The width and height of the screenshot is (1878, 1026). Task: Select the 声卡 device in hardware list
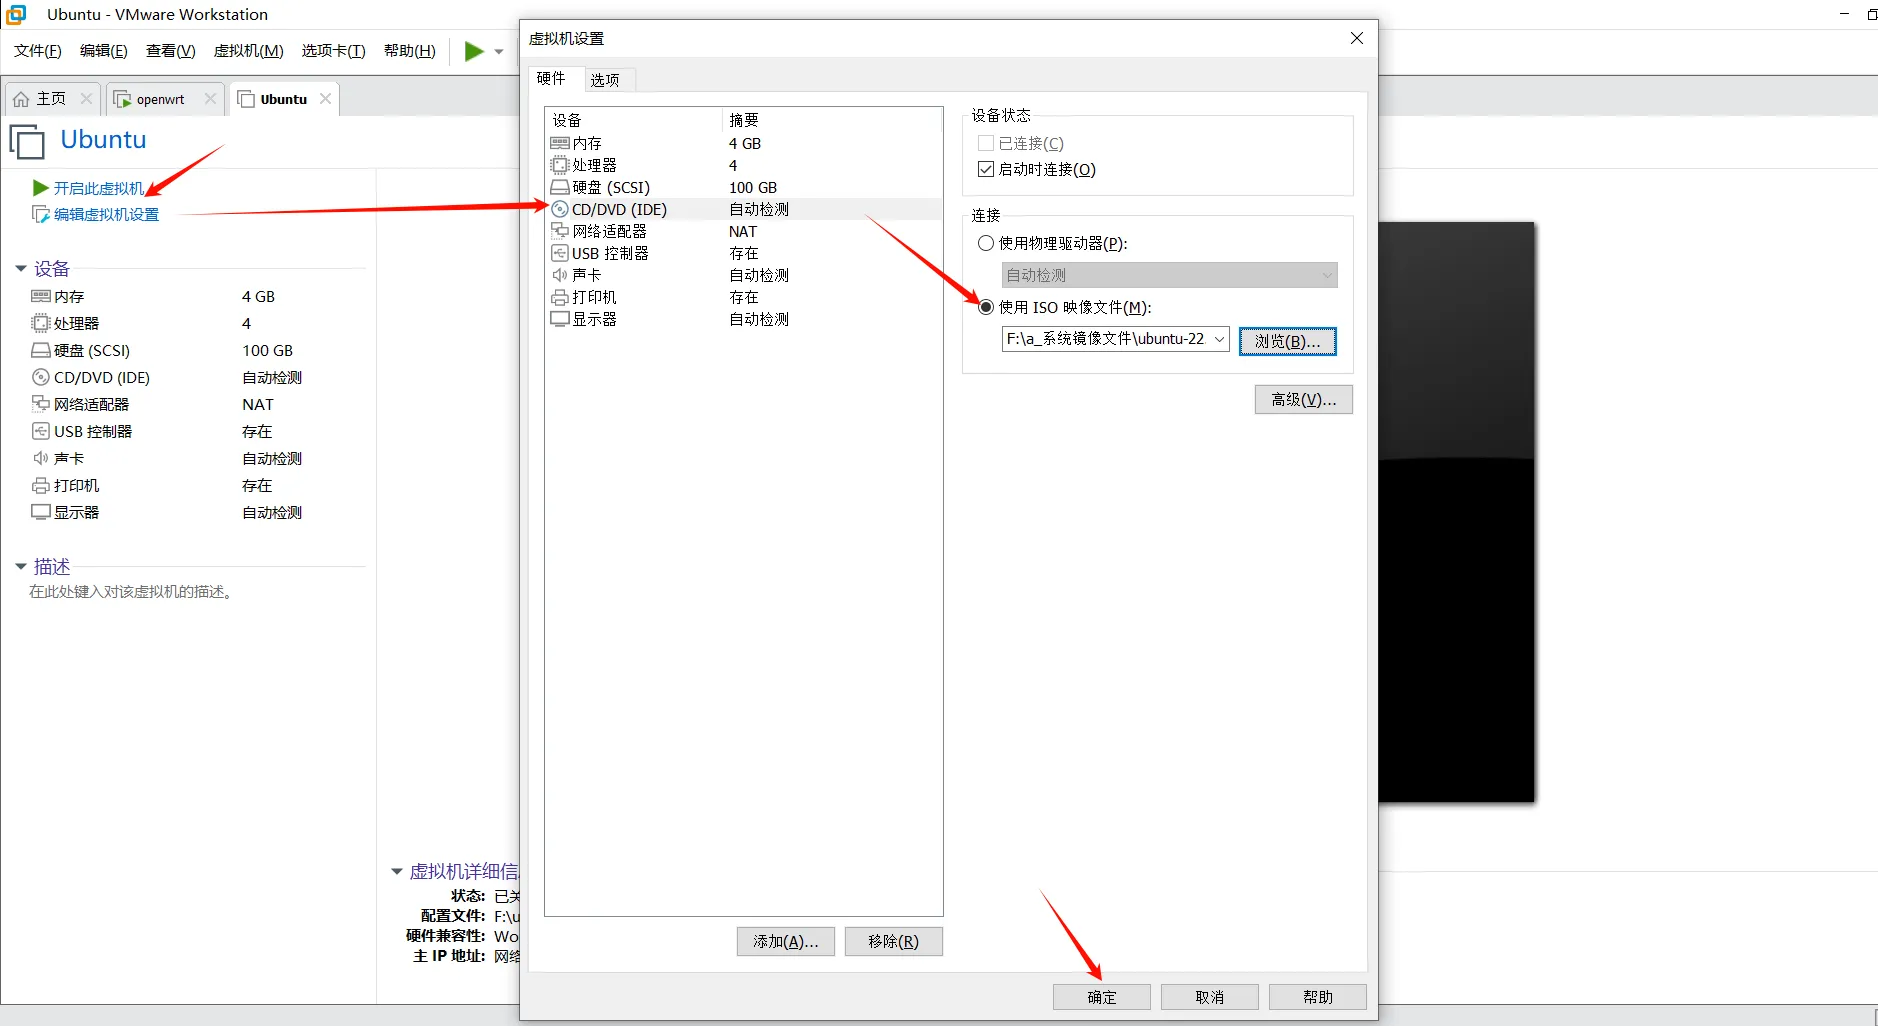coord(586,275)
